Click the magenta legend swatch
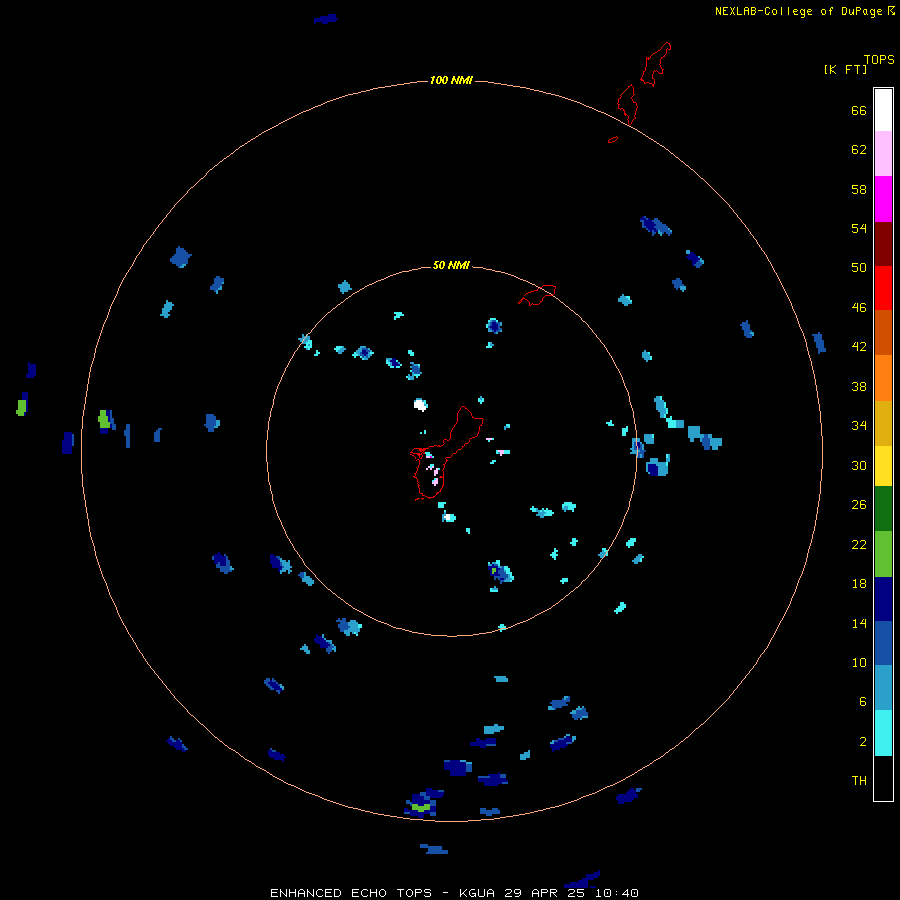This screenshot has height=900, width=900. point(883,199)
